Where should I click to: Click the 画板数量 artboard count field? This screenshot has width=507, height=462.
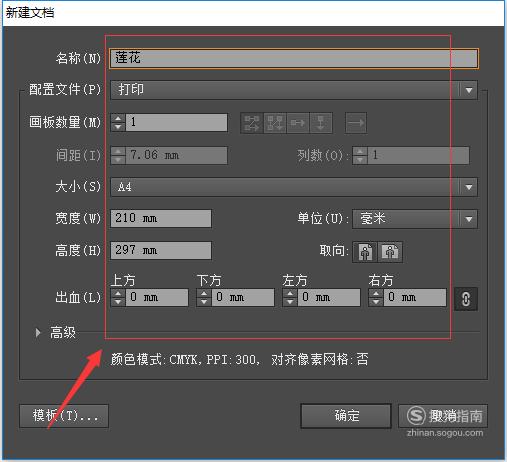tap(177, 122)
